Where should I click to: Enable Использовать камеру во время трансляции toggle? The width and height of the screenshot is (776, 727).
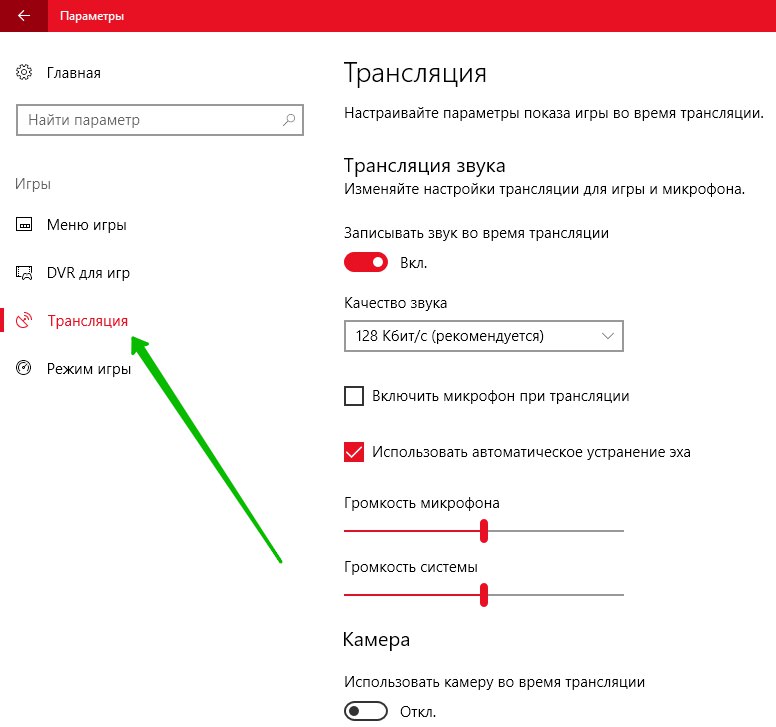pyautogui.click(x=366, y=711)
